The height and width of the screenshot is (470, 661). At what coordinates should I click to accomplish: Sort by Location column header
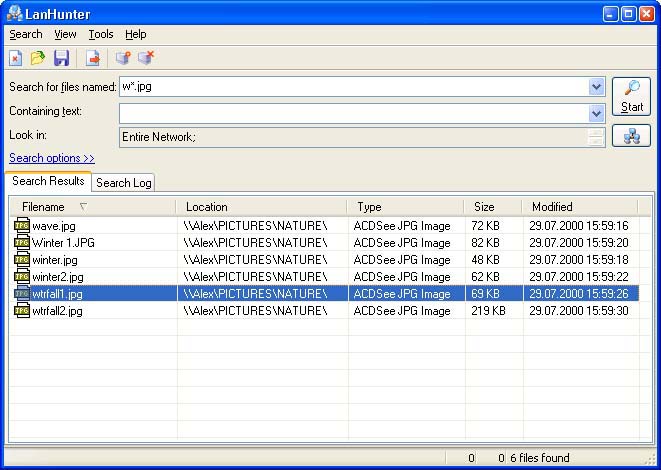pos(262,207)
